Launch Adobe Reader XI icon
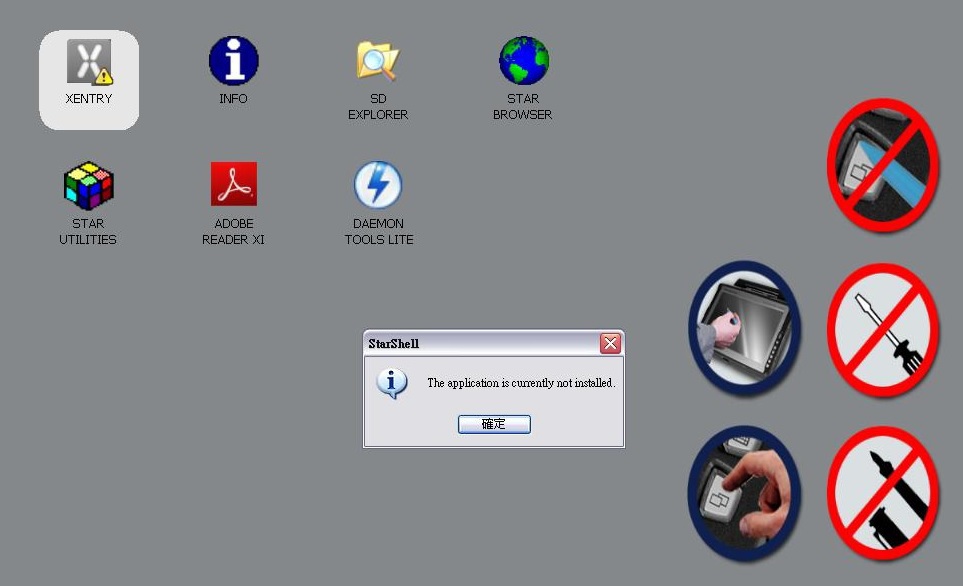Viewport: 963px width, 586px height. coord(233,184)
